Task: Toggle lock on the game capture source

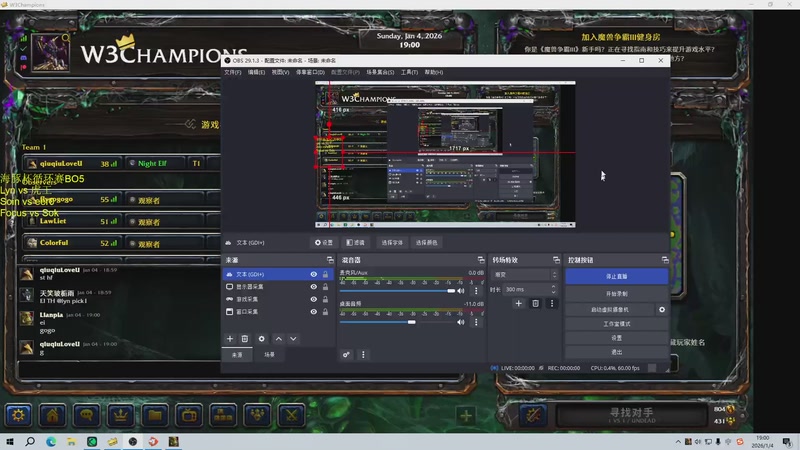Action: tap(326, 299)
